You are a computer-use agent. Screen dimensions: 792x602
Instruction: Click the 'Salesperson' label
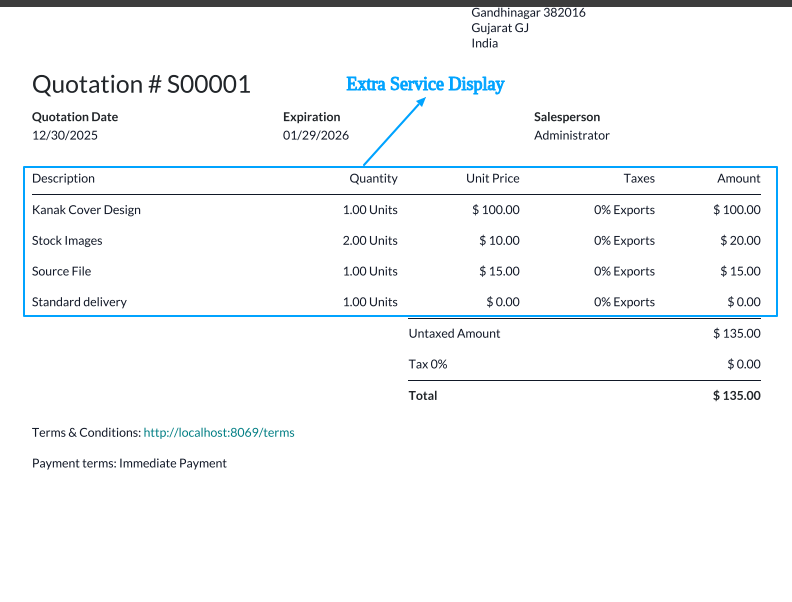[x=567, y=117]
